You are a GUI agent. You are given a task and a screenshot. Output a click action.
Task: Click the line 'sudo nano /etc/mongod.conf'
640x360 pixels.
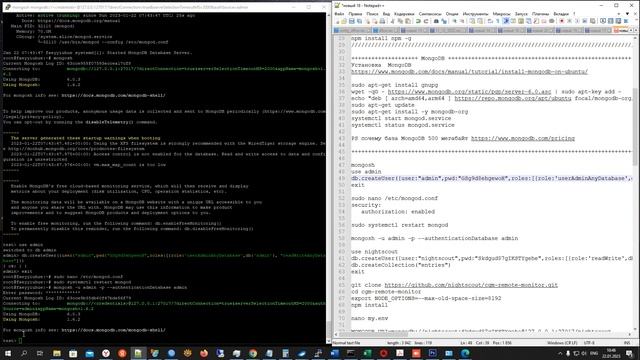pos(394,198)
